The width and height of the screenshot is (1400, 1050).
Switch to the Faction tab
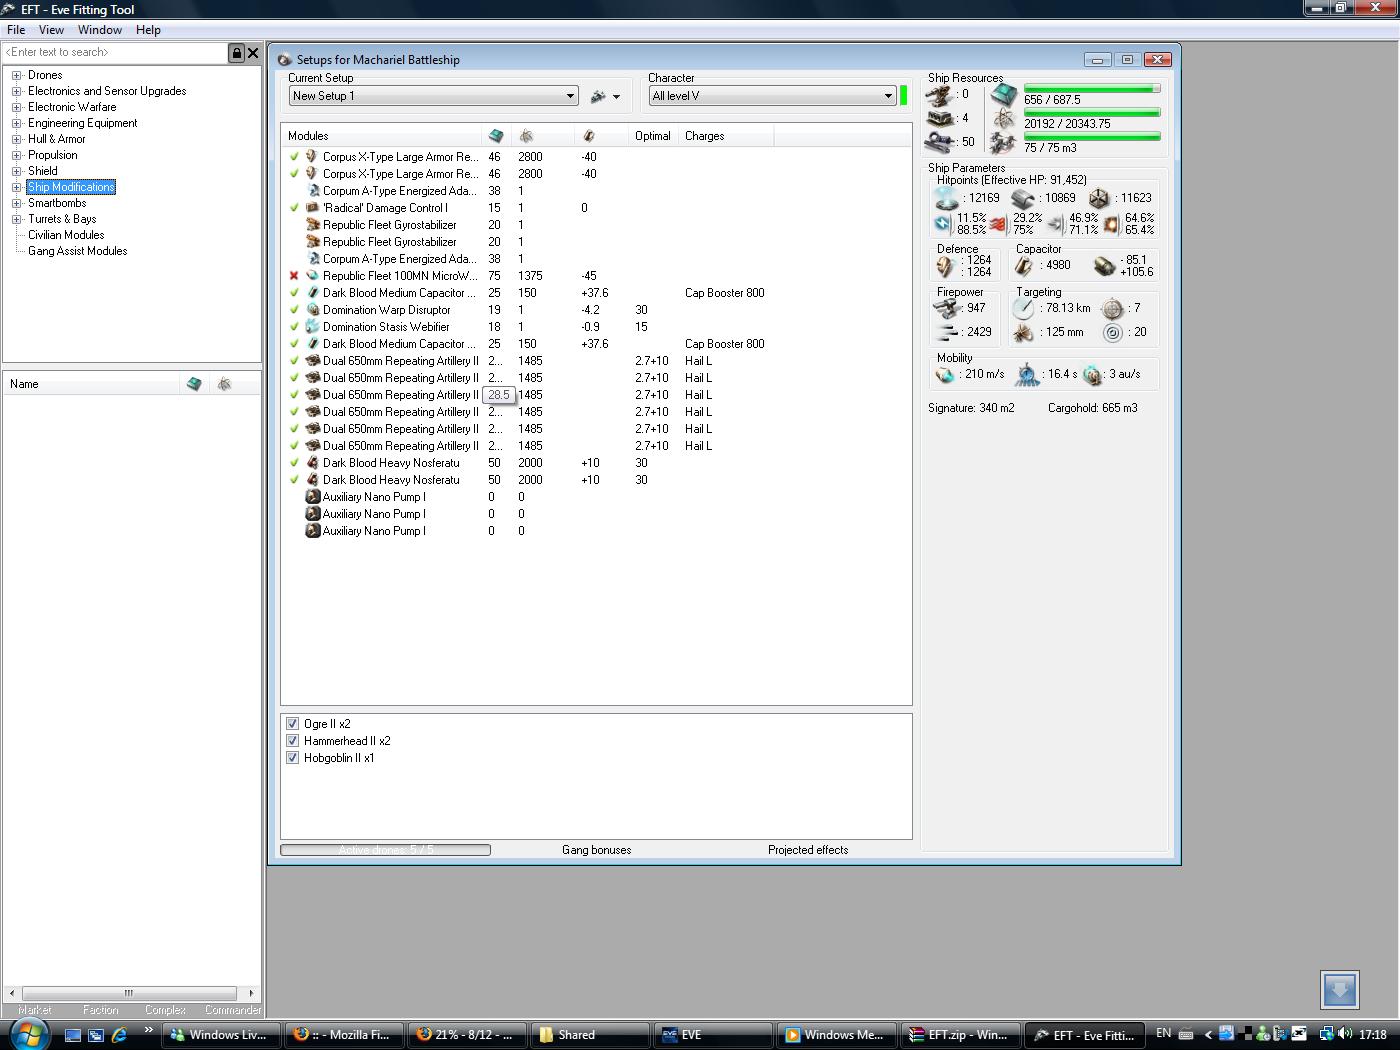(100, 1010)
